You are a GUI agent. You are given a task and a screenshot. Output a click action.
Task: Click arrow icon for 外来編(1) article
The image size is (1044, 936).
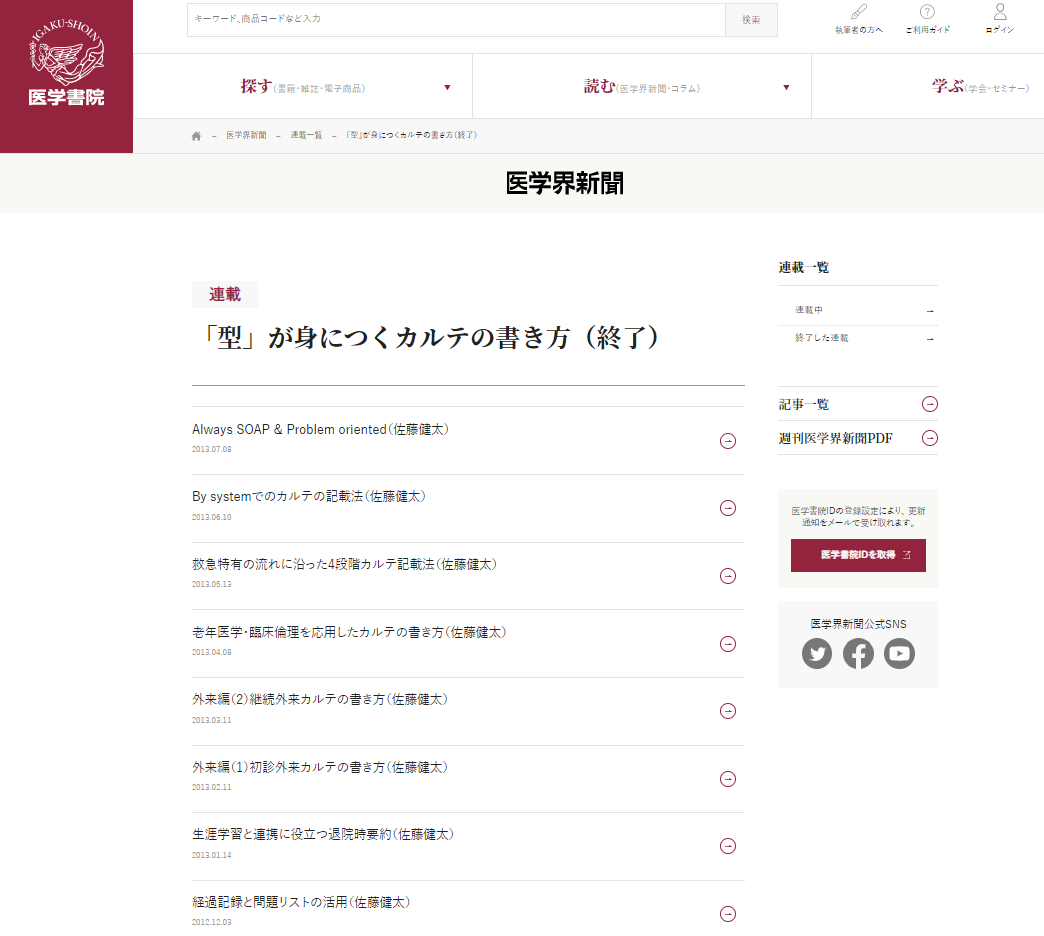tap(728, 779)
